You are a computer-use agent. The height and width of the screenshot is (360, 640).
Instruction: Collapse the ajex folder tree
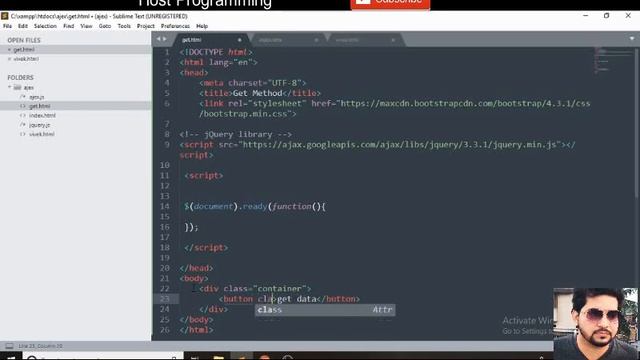point(9,87)
